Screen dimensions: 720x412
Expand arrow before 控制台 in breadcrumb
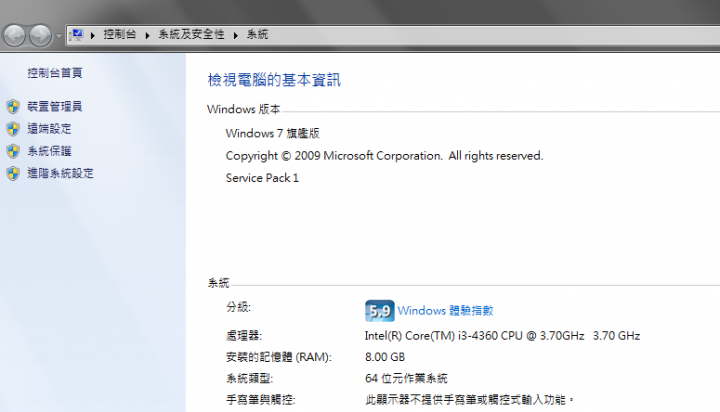coord(93,35)
